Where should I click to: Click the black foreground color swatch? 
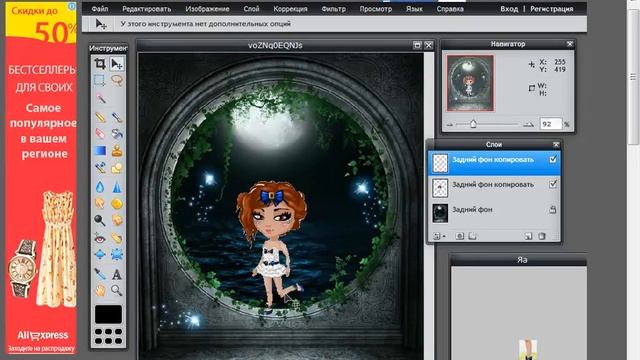pos(108,314)
